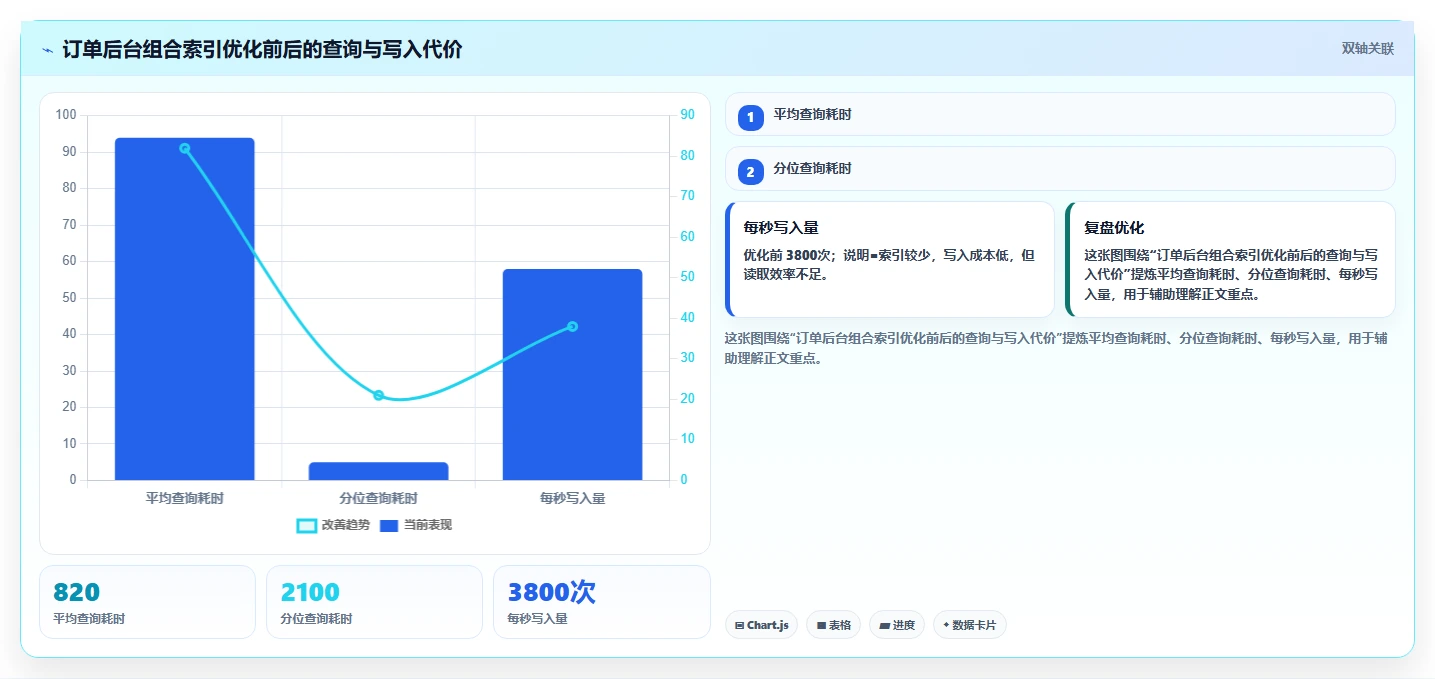The width and height of the screenshot is (1435, 679).
Task: Click the diamond icon in 数据卡片 tag
Action: click(946, 625)
